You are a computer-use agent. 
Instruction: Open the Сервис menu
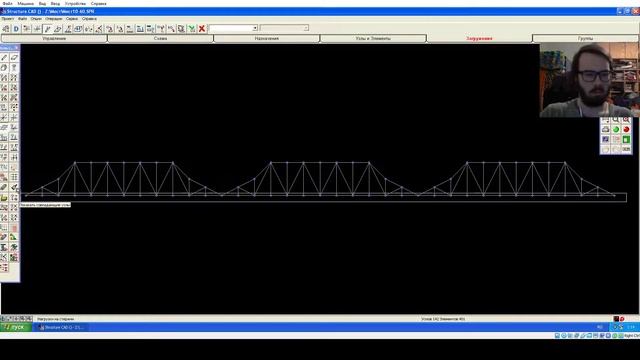coord(72,19)
